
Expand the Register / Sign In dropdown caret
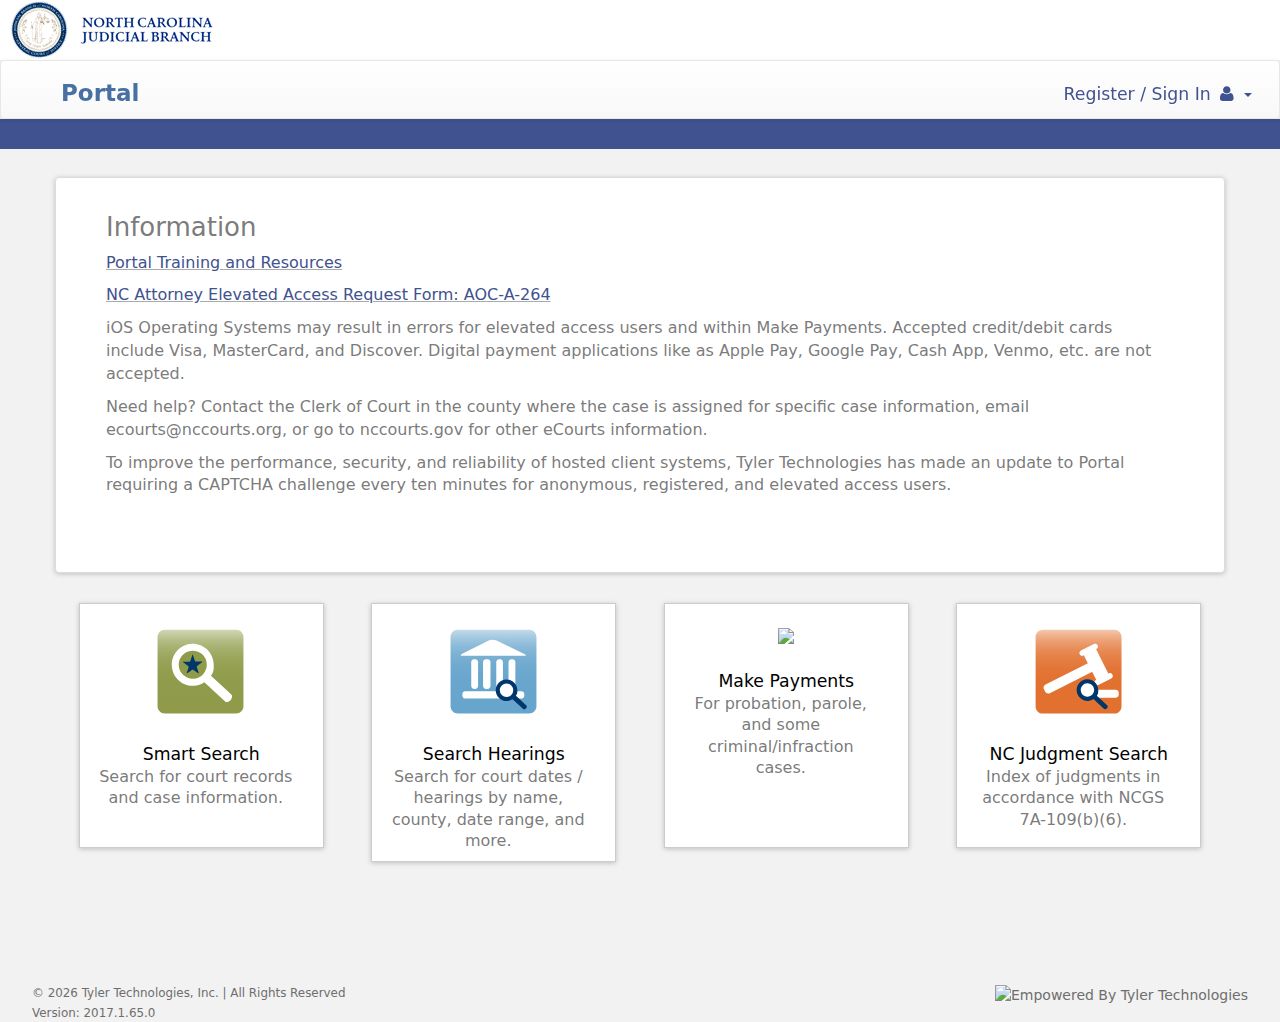pos(1248,95)
